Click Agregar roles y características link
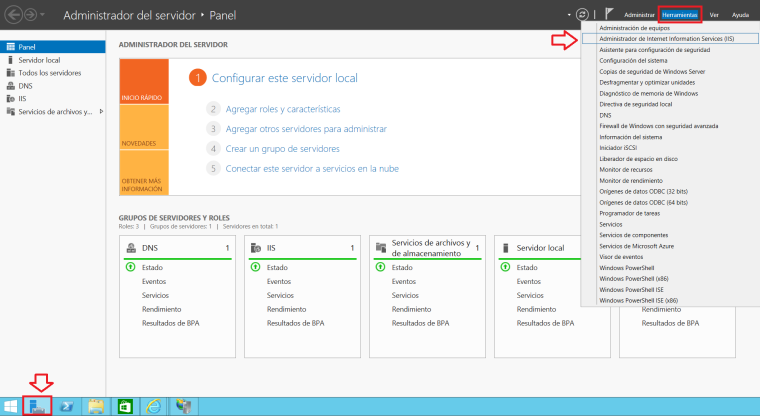The height and width of the screenshot is (416, 760). [x=283, y=108]
